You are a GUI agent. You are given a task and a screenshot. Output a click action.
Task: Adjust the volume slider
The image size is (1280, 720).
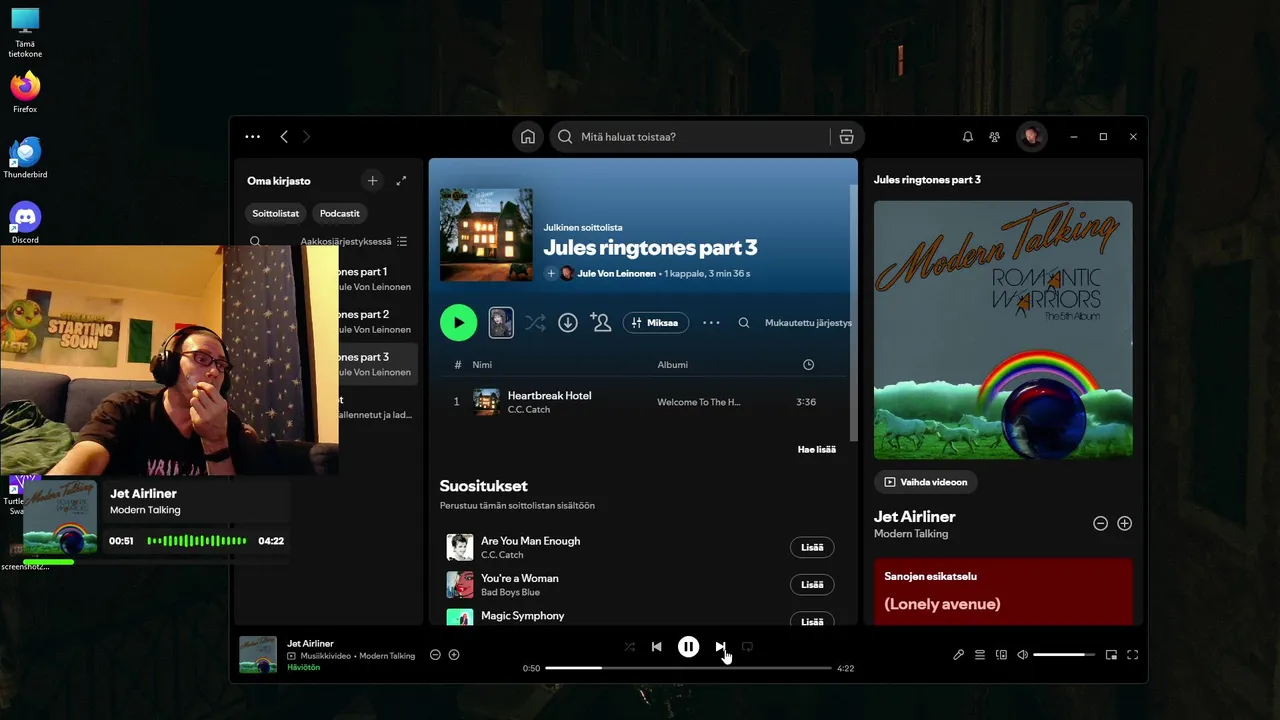pyautogui.click(x=1064, y=655)
